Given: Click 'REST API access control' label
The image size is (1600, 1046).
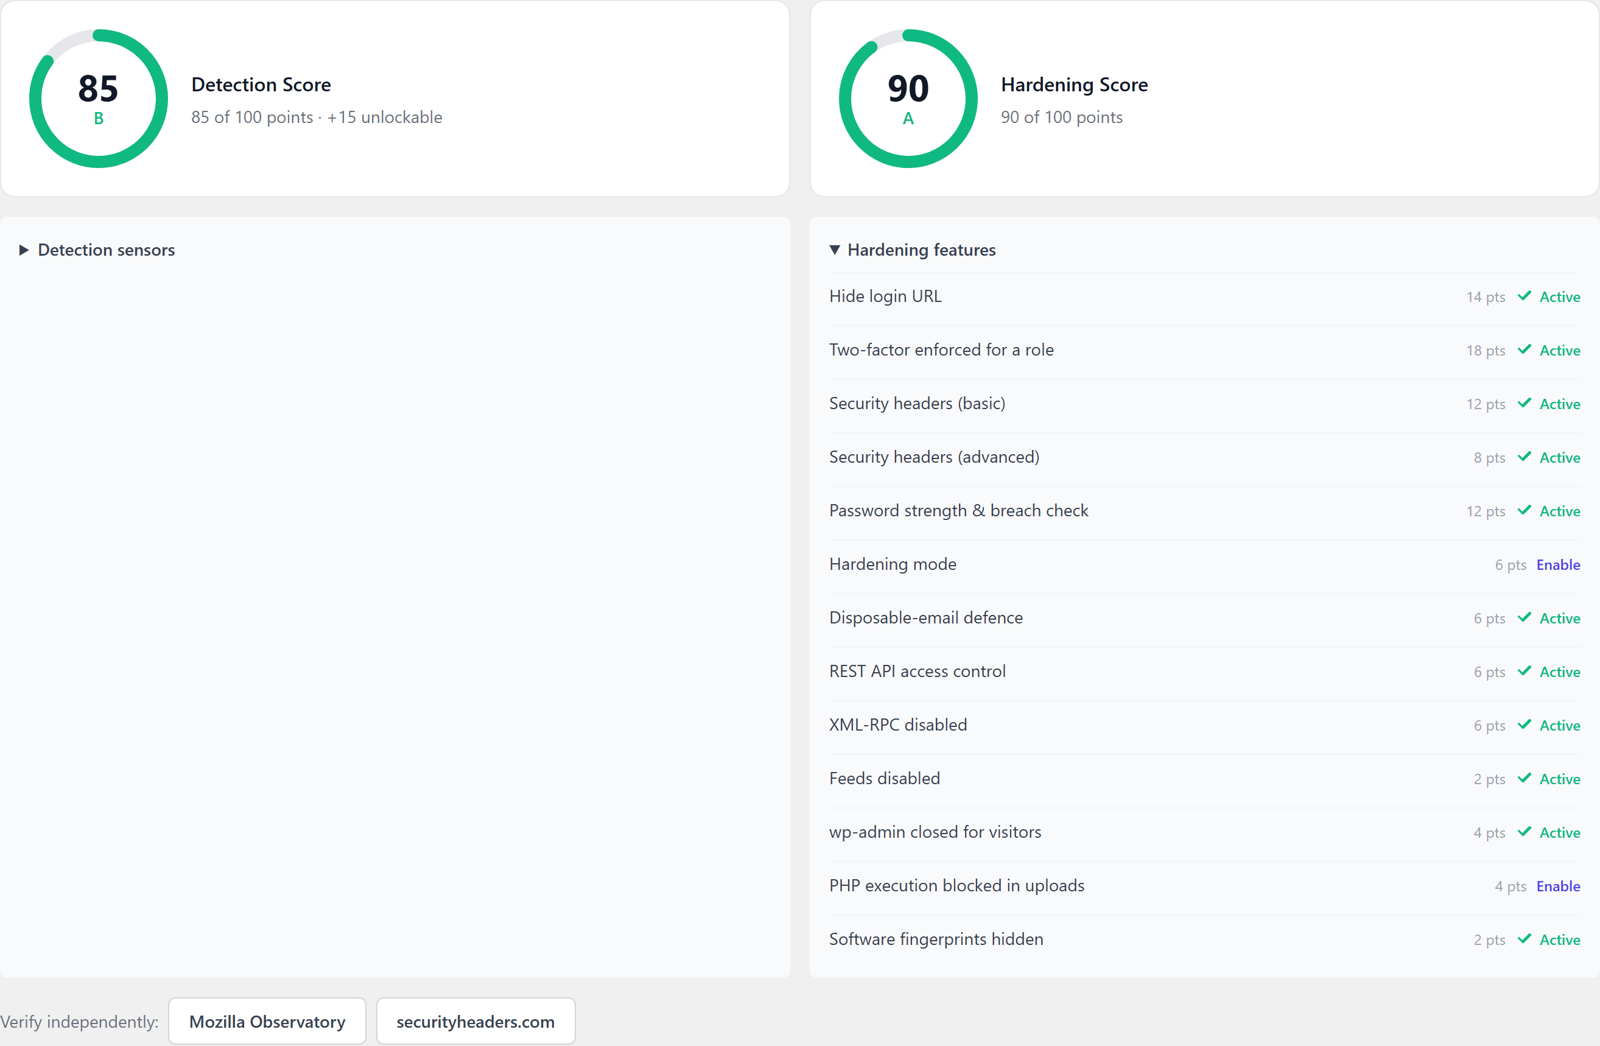Looking at the screenshot, I should pos(917,671).
